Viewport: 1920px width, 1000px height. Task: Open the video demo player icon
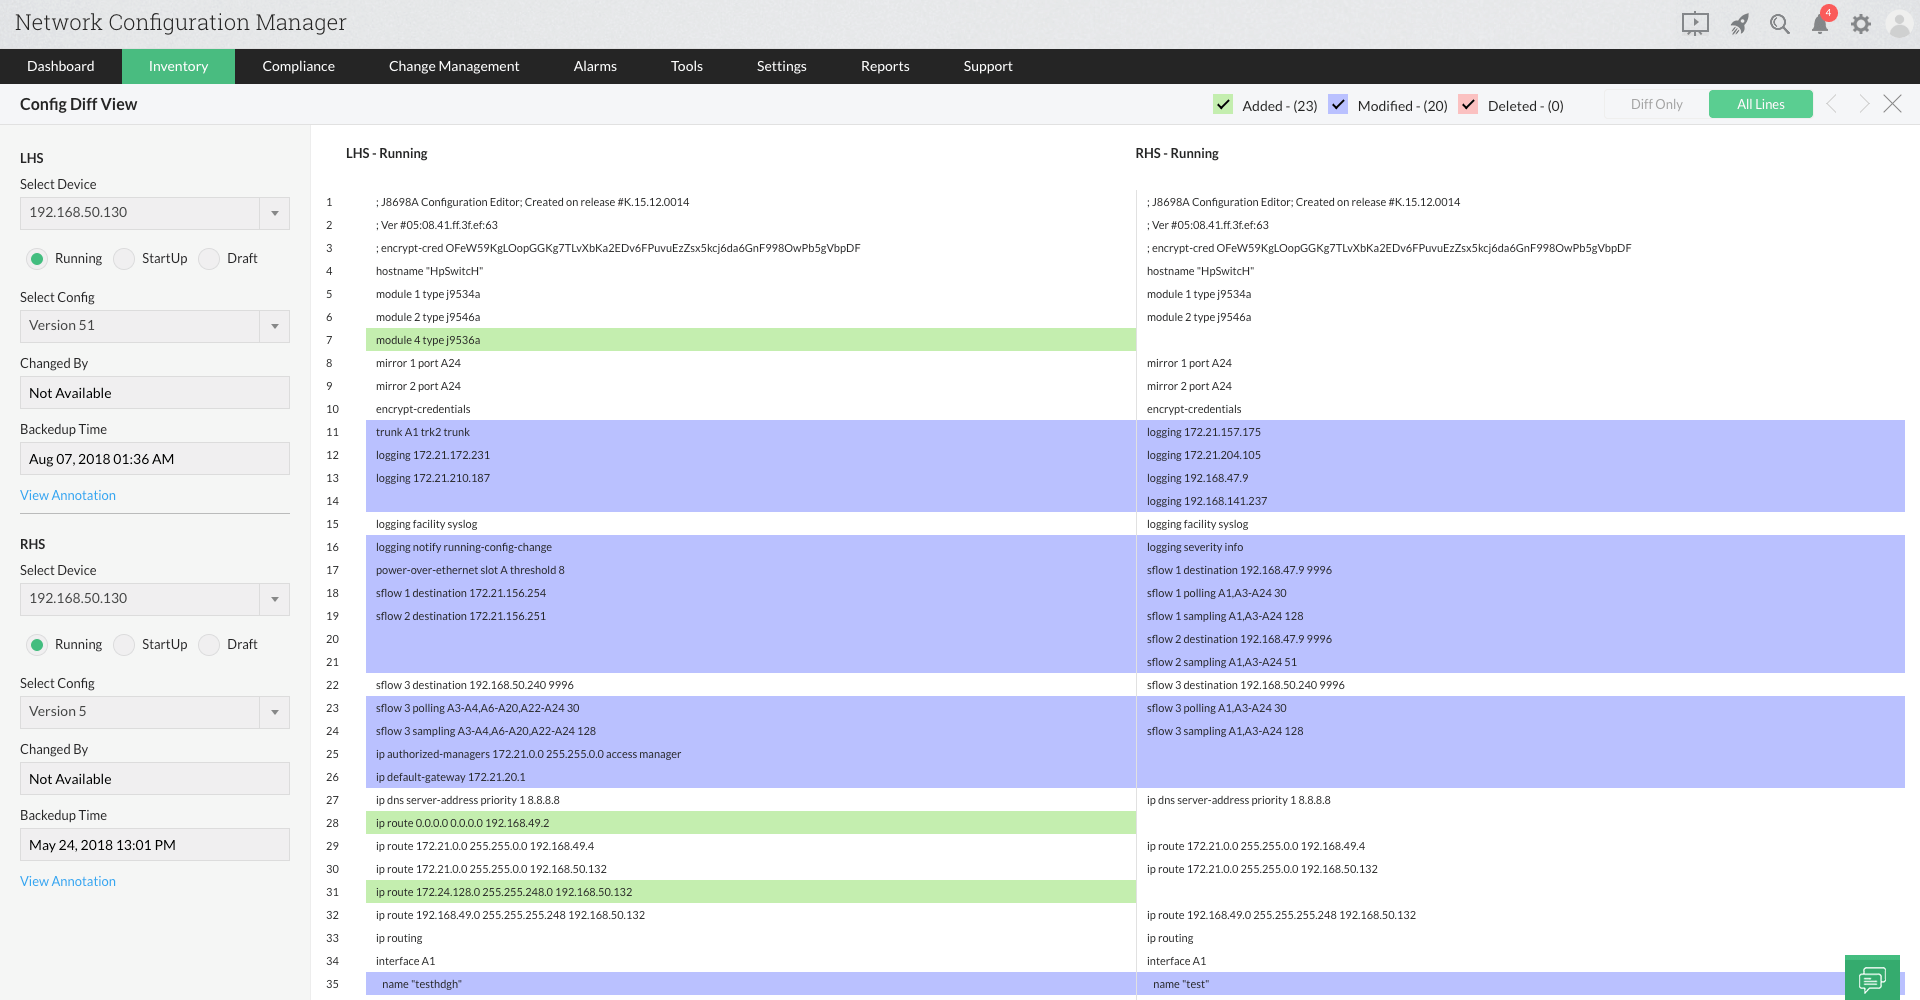pyautogui.click(x=1694, y=23)
